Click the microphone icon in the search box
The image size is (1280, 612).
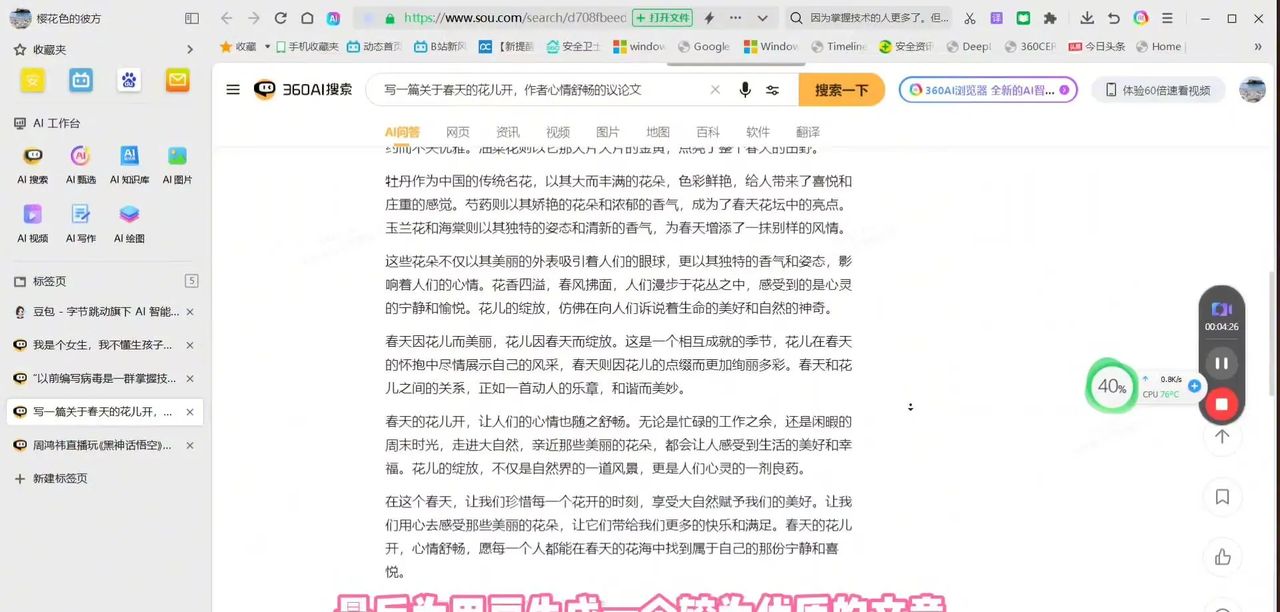pyautogui.click(x=745, y=90)
